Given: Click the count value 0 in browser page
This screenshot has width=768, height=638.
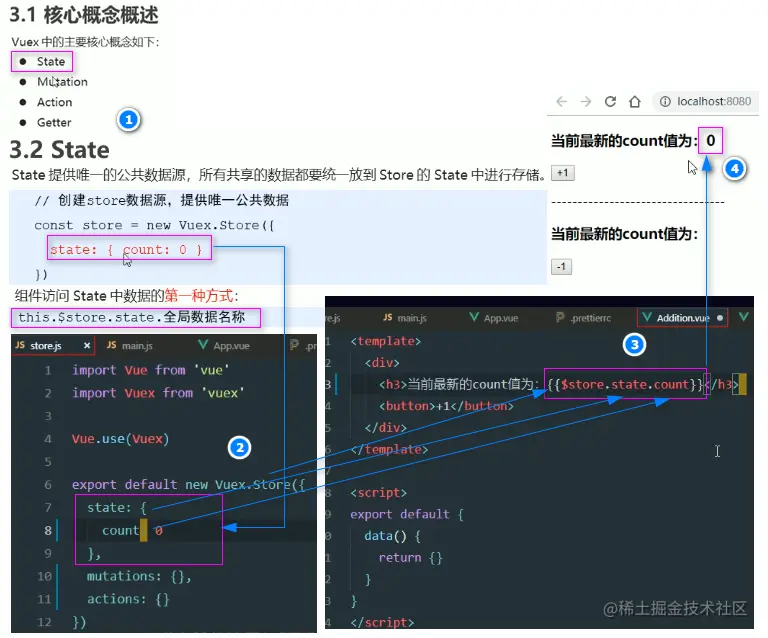Looking at the screenshot, I should [x=710, y=141].
